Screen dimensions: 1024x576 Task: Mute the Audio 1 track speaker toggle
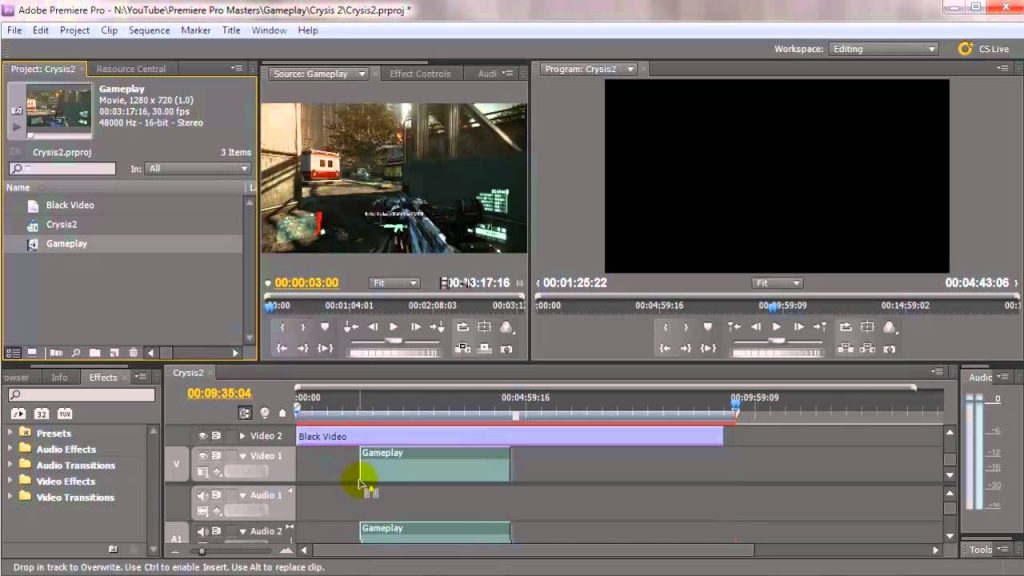(x=203, y=495)
